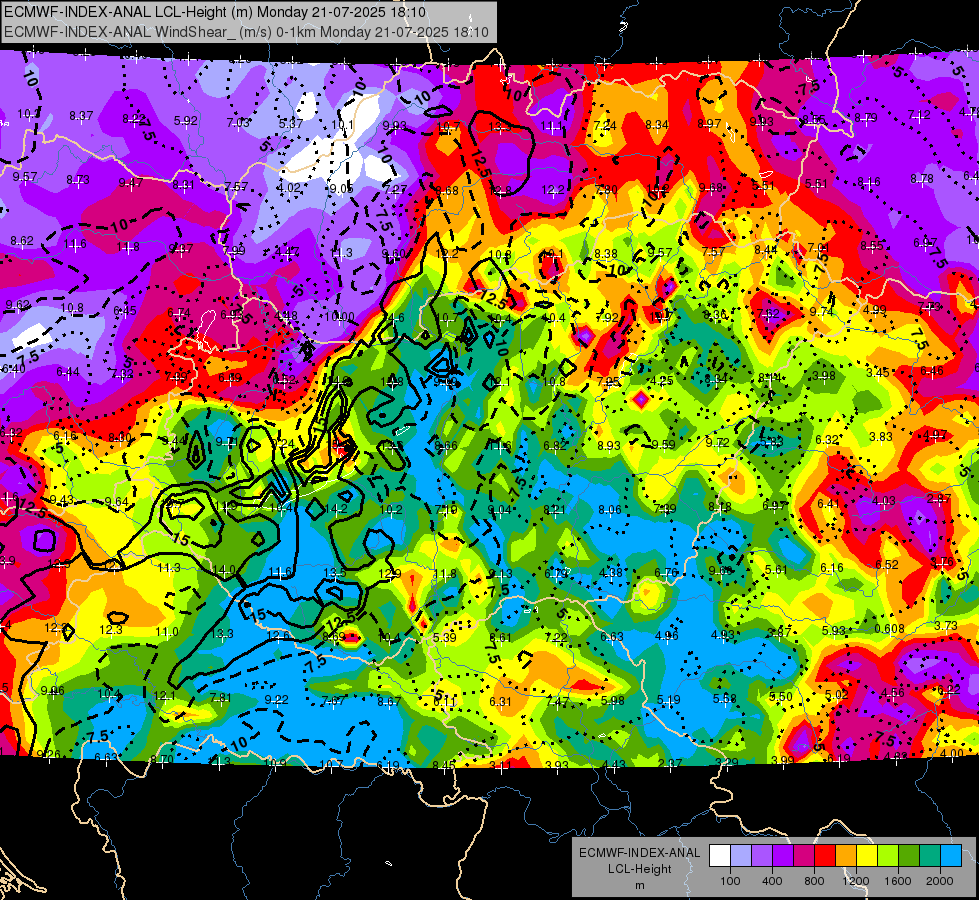Click the legend tick label '400'
979x900 pixels.
point(772,881)
